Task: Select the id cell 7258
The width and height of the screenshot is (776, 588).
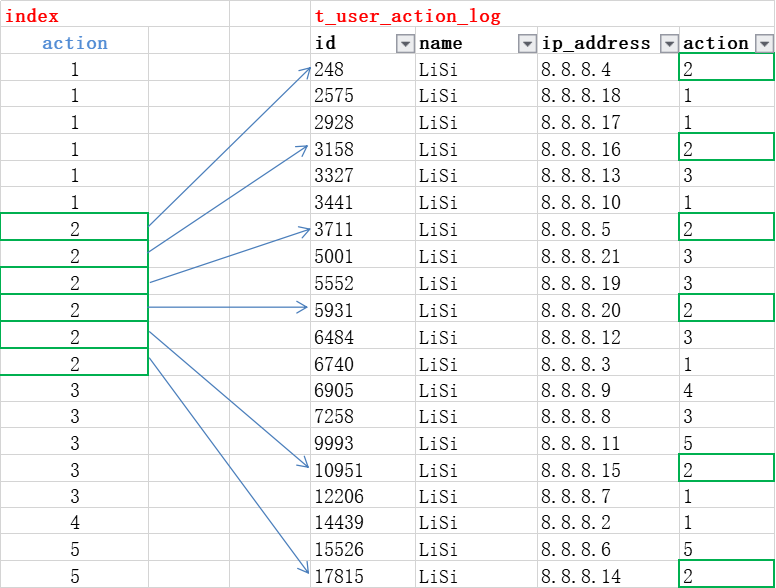Action: 363,415
